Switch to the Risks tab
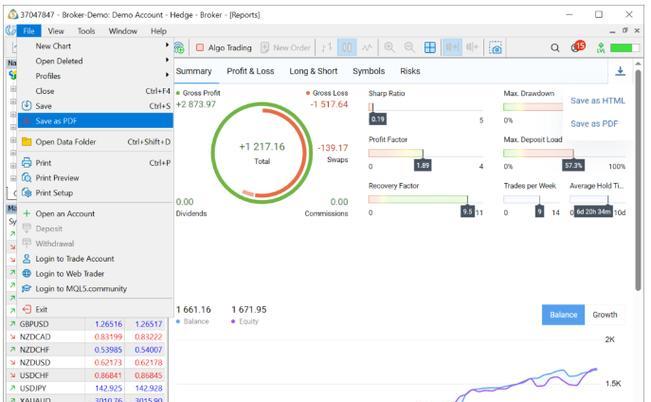This screenshot has width=651, height=402. pyautogui.click(x=410, y=71)
